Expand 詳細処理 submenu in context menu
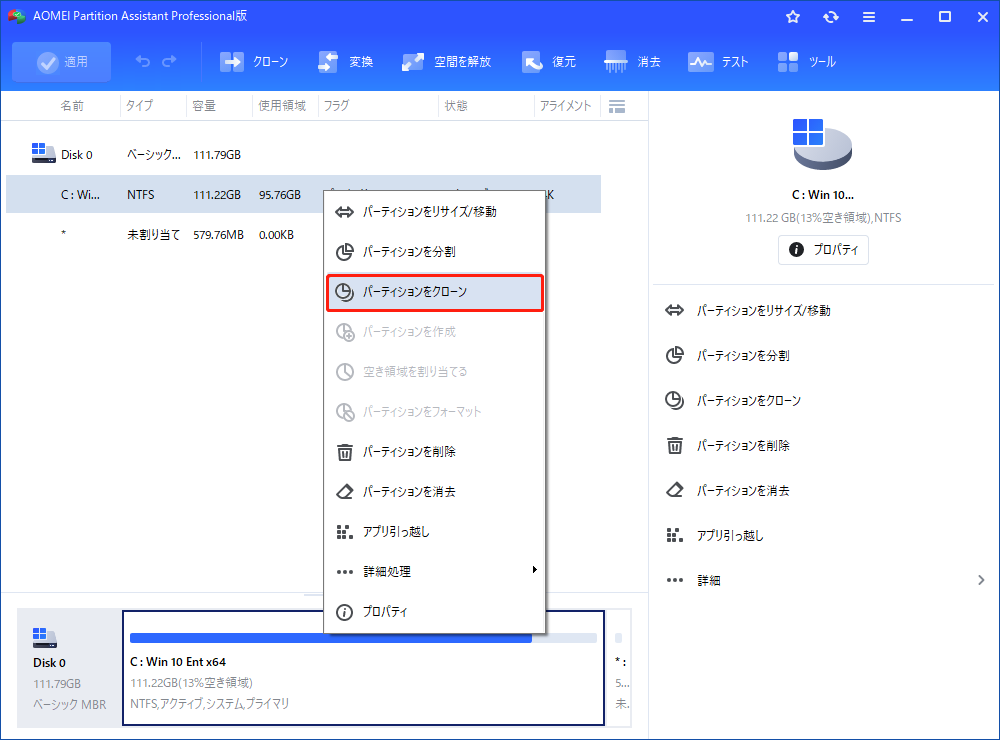Viewport: 1000px width, 740px height. (x=435, y=572)
